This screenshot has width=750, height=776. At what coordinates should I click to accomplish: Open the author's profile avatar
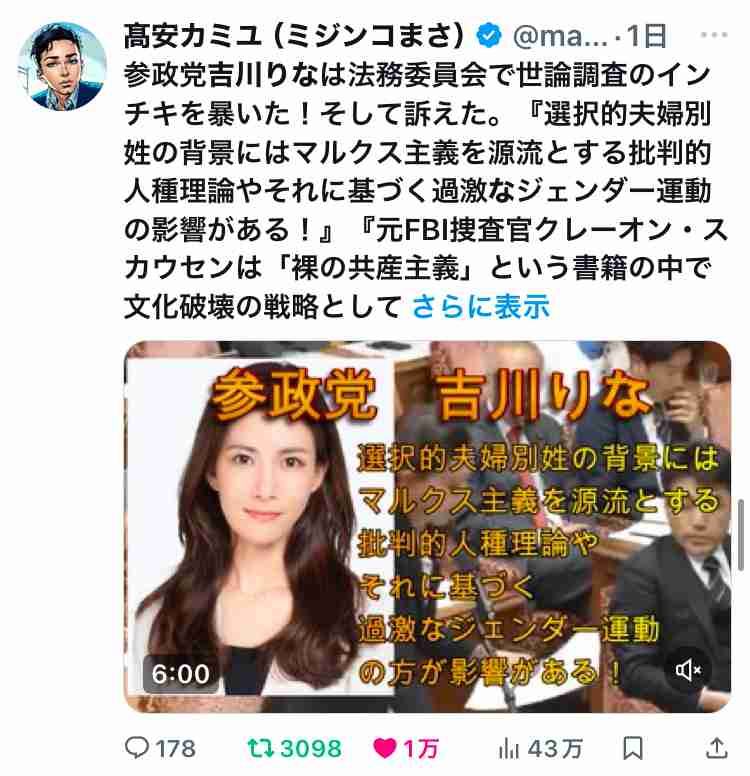(62, 66)
